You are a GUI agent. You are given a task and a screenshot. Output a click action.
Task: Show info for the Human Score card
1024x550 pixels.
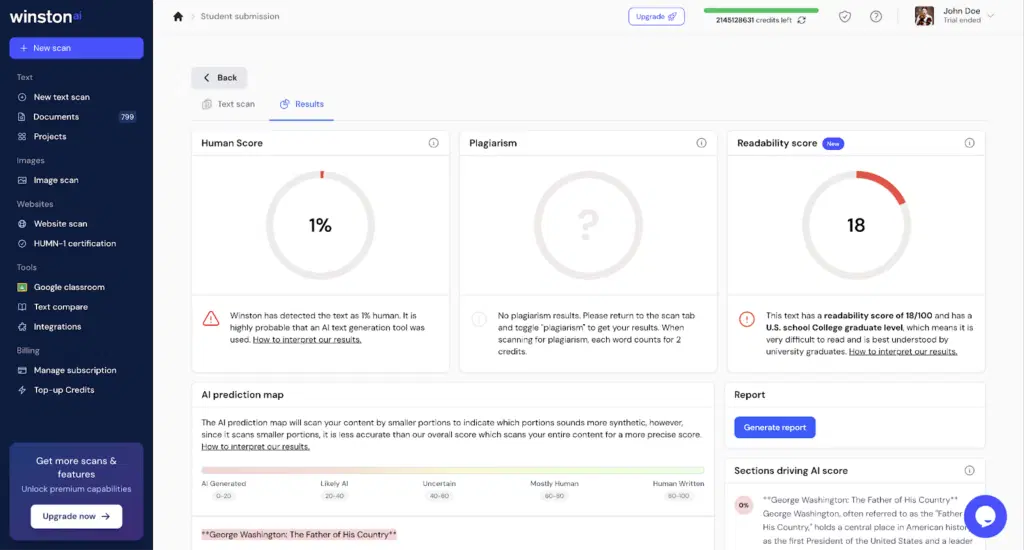point(433,143)
